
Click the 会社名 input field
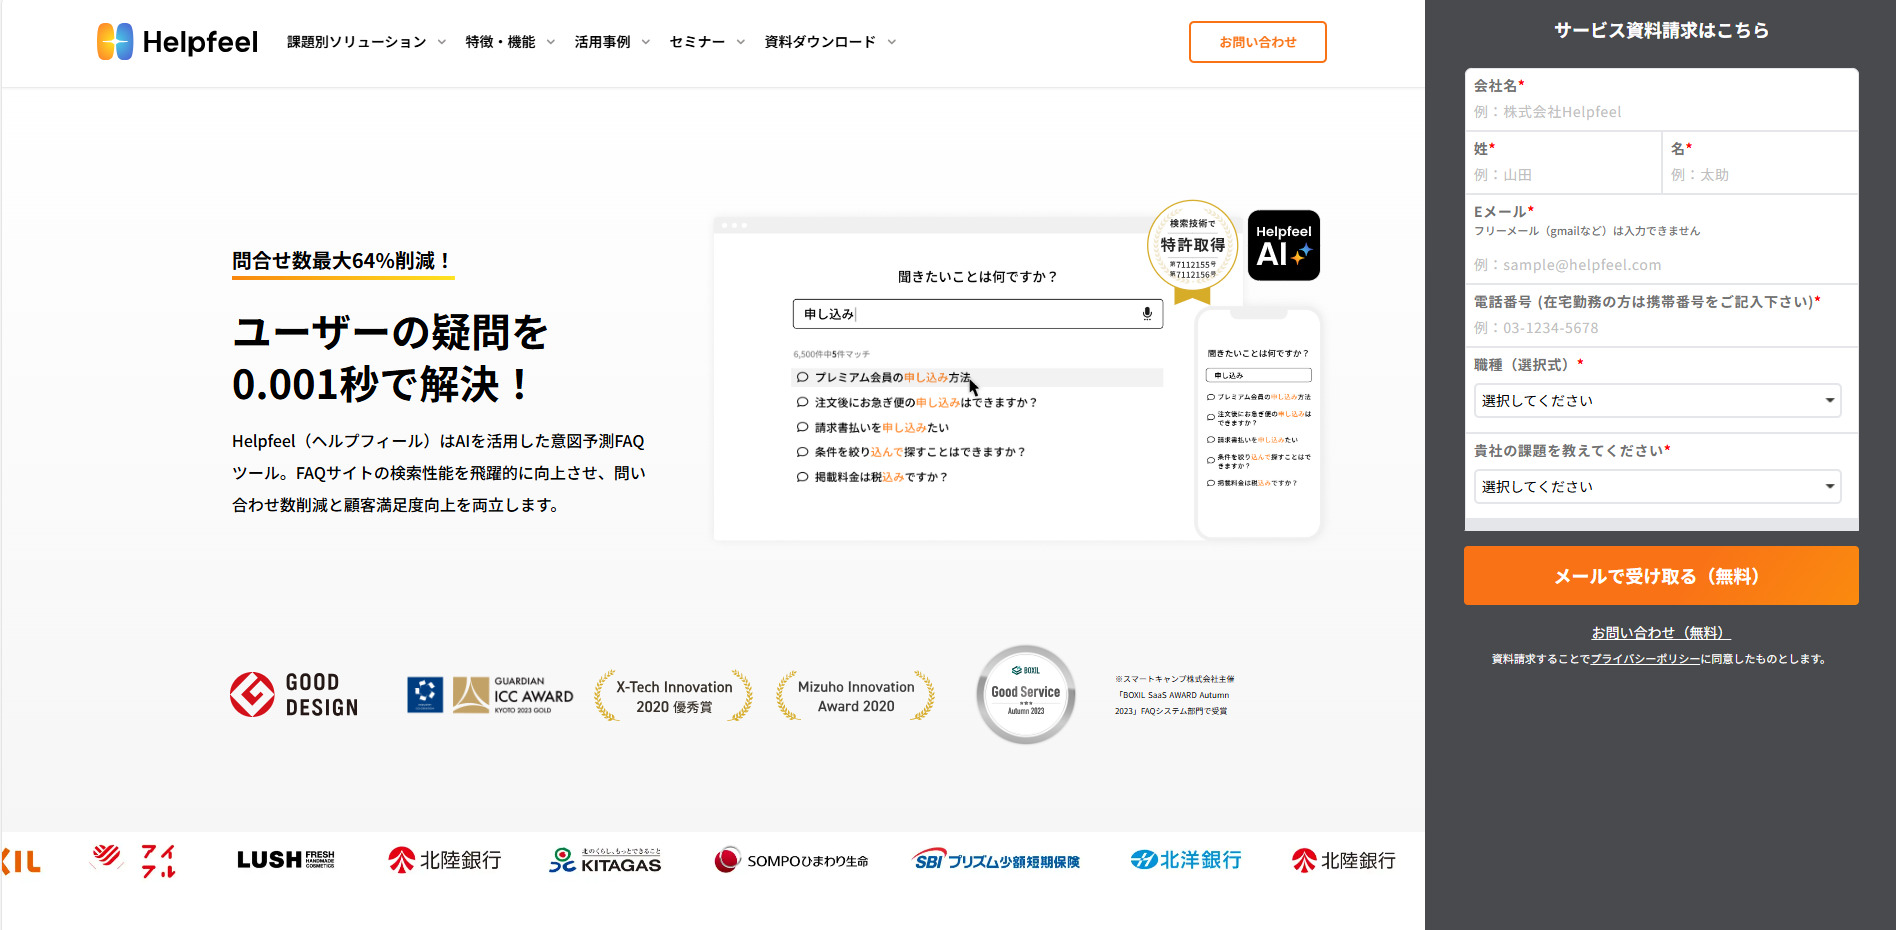1661,112
